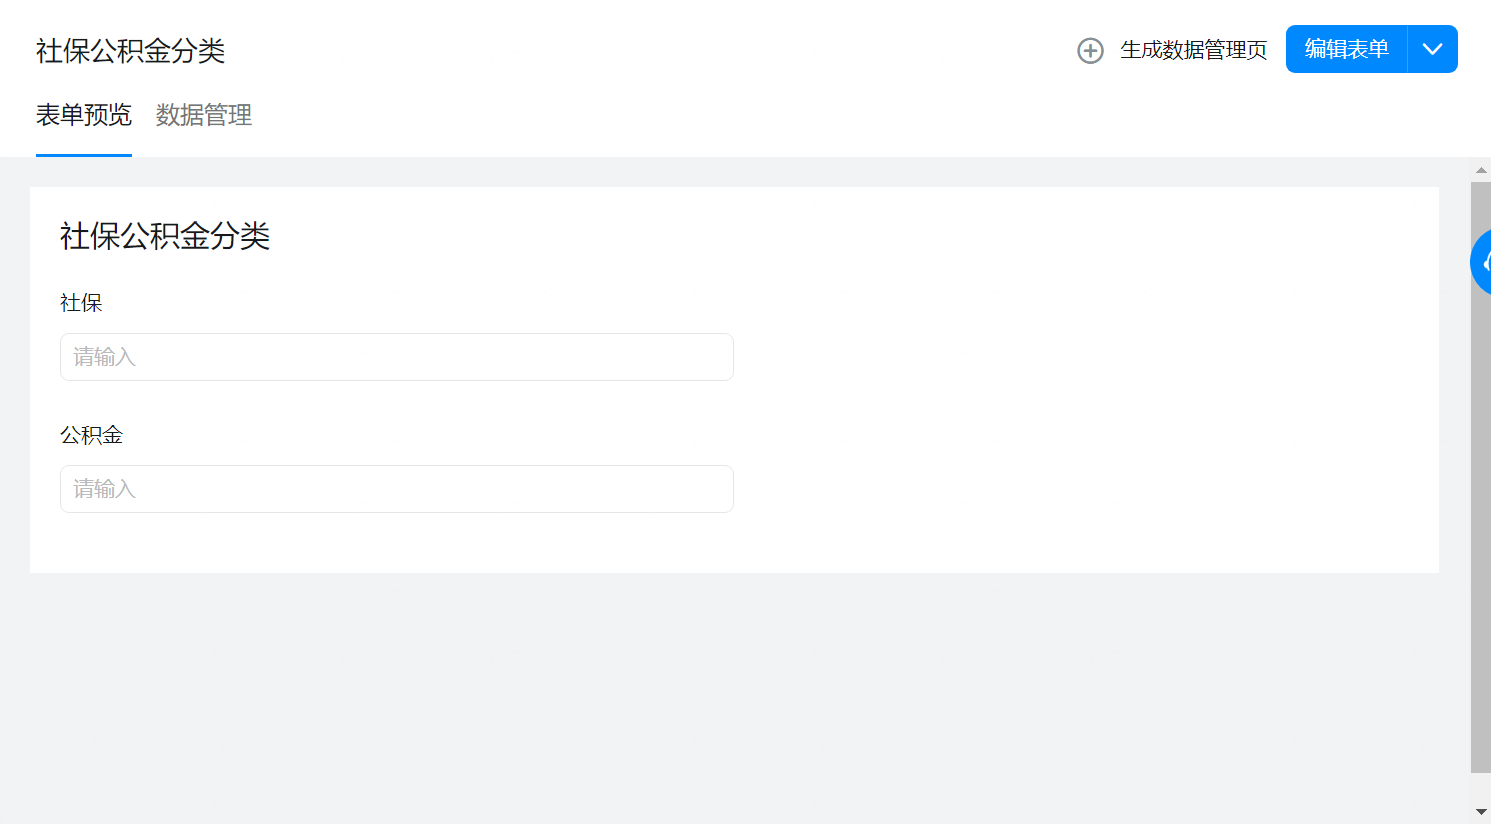
Task: Click the scrollbar track below the thumb
Action: [1481, 787]
